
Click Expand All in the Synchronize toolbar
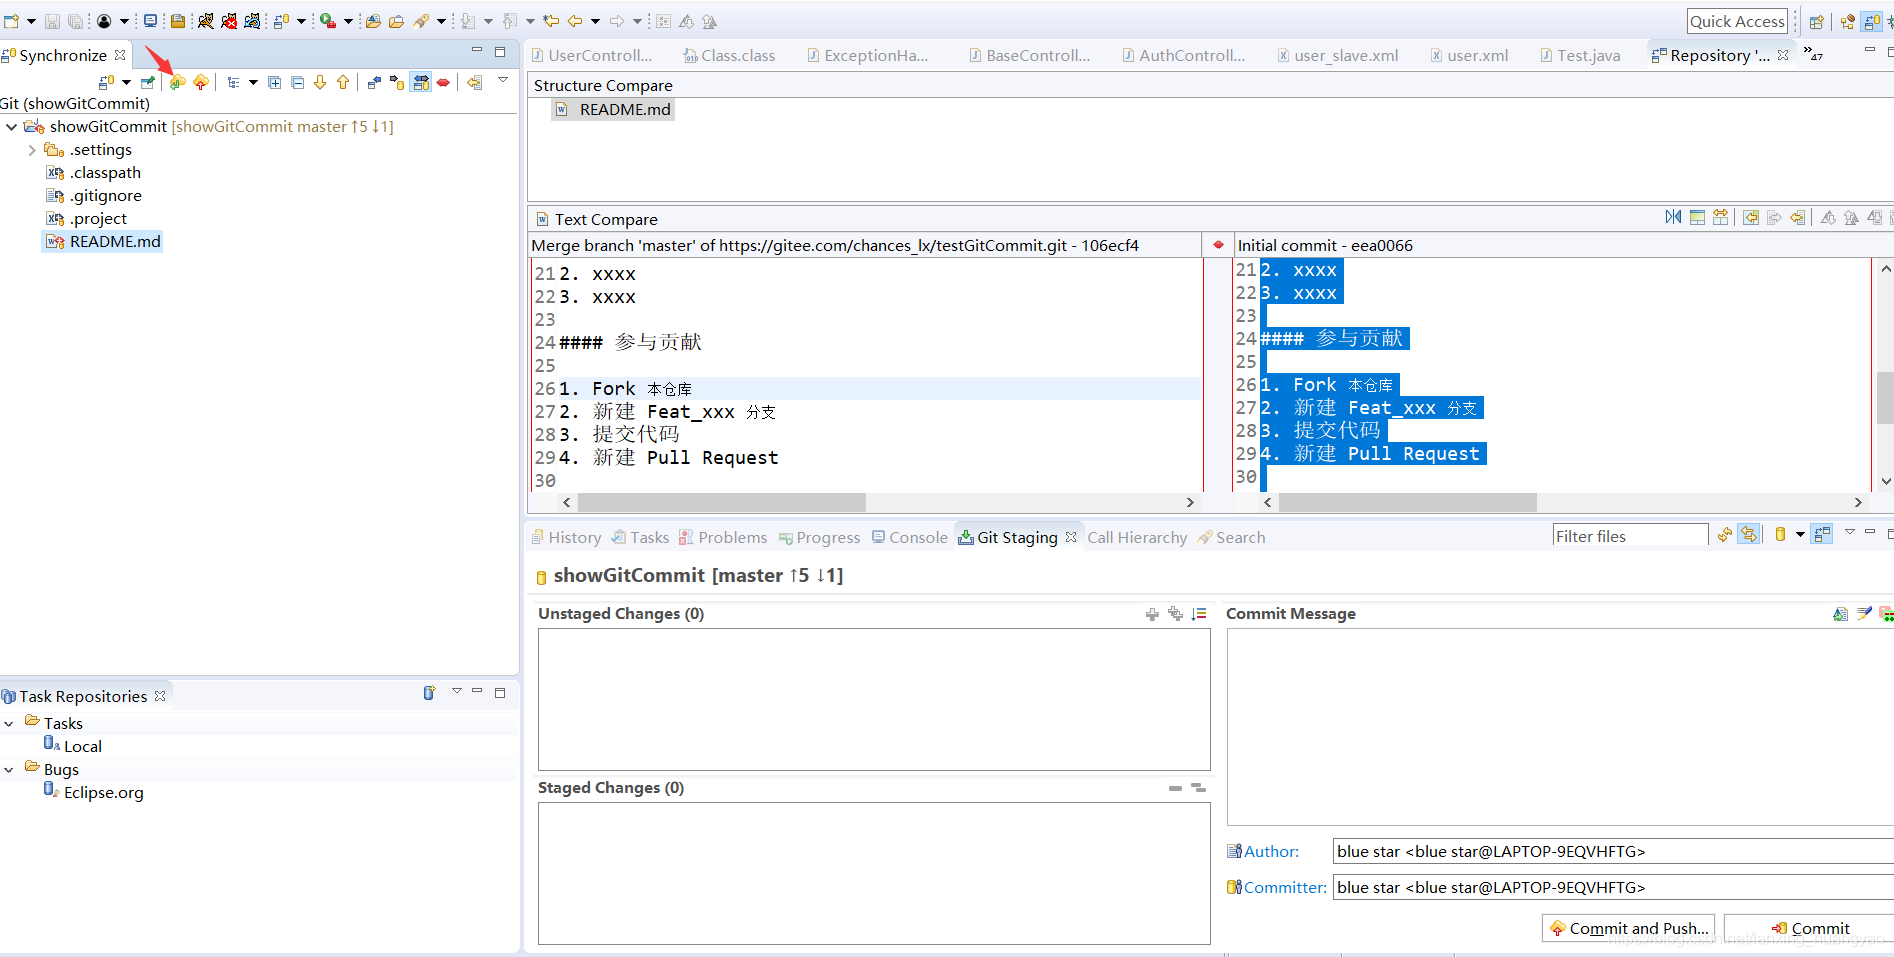coord(275,82)
